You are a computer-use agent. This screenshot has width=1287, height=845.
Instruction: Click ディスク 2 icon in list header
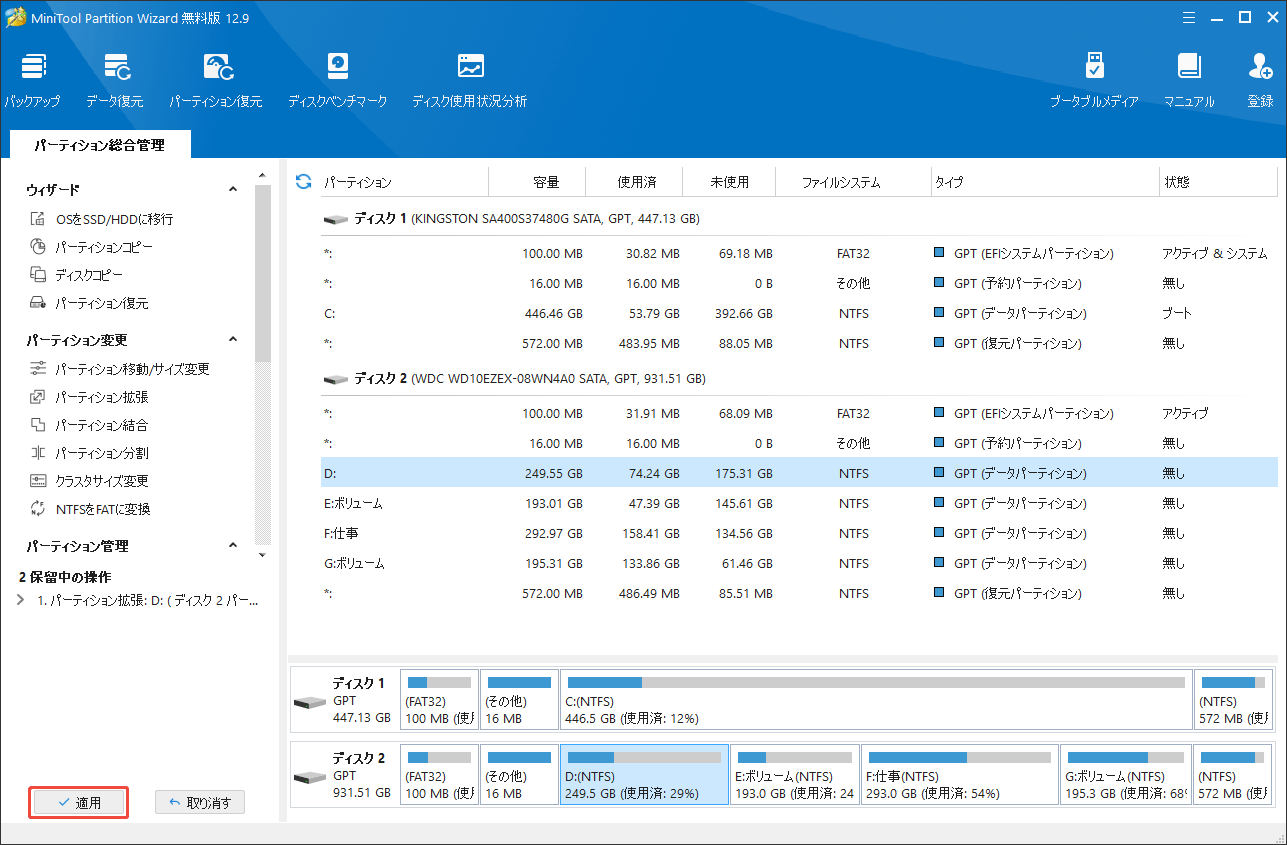pyautogui.click(x=335, y=380)
